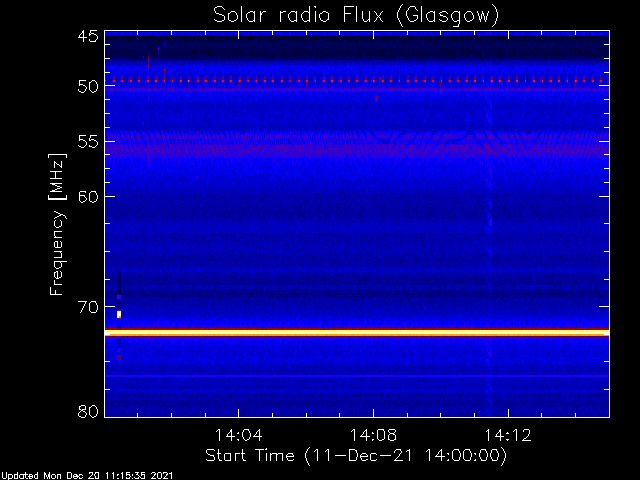640x480 pixels.
Task: Click the 60 frequency tick label
Action: pos(88,197)
